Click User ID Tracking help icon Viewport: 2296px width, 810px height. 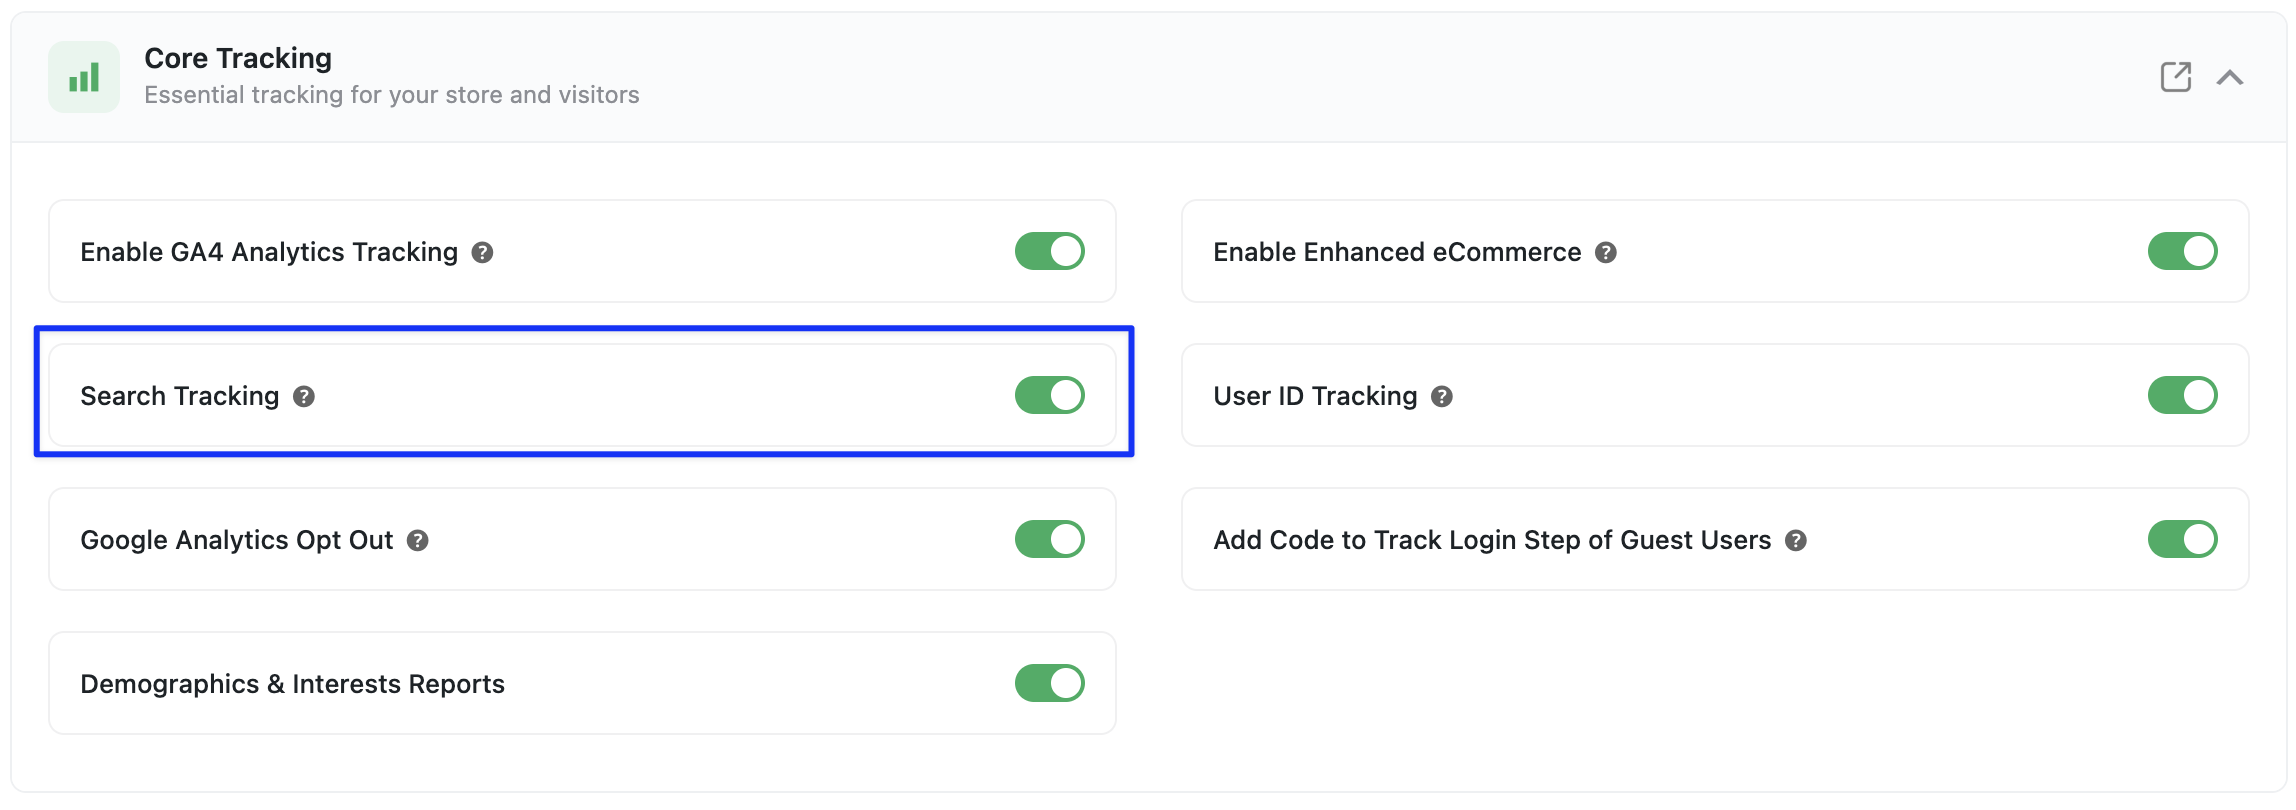1442,397
